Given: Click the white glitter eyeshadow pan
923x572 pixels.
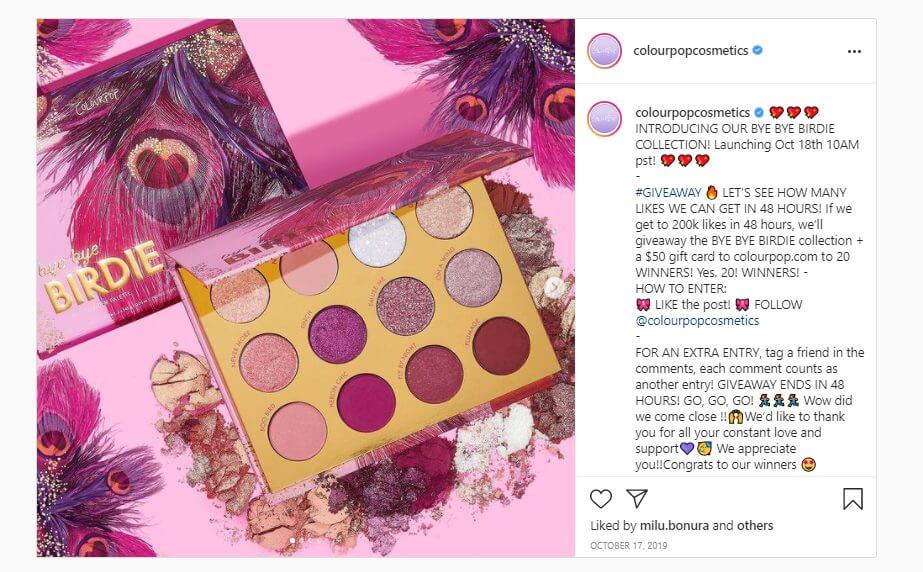Looking at the screenshot, I should tap(377, 240).
